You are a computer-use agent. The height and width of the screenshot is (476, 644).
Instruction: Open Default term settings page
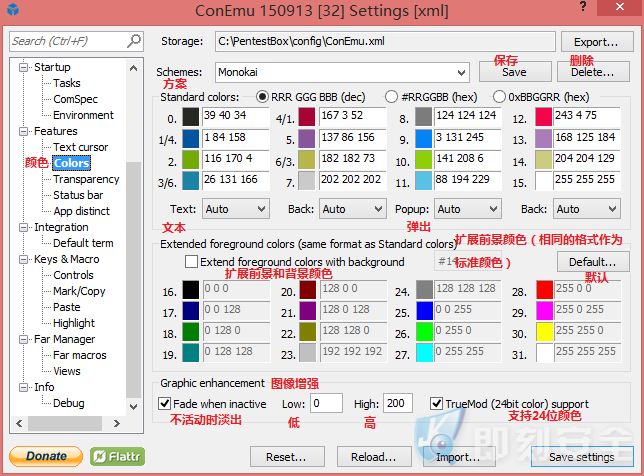(x=83, y=243)
